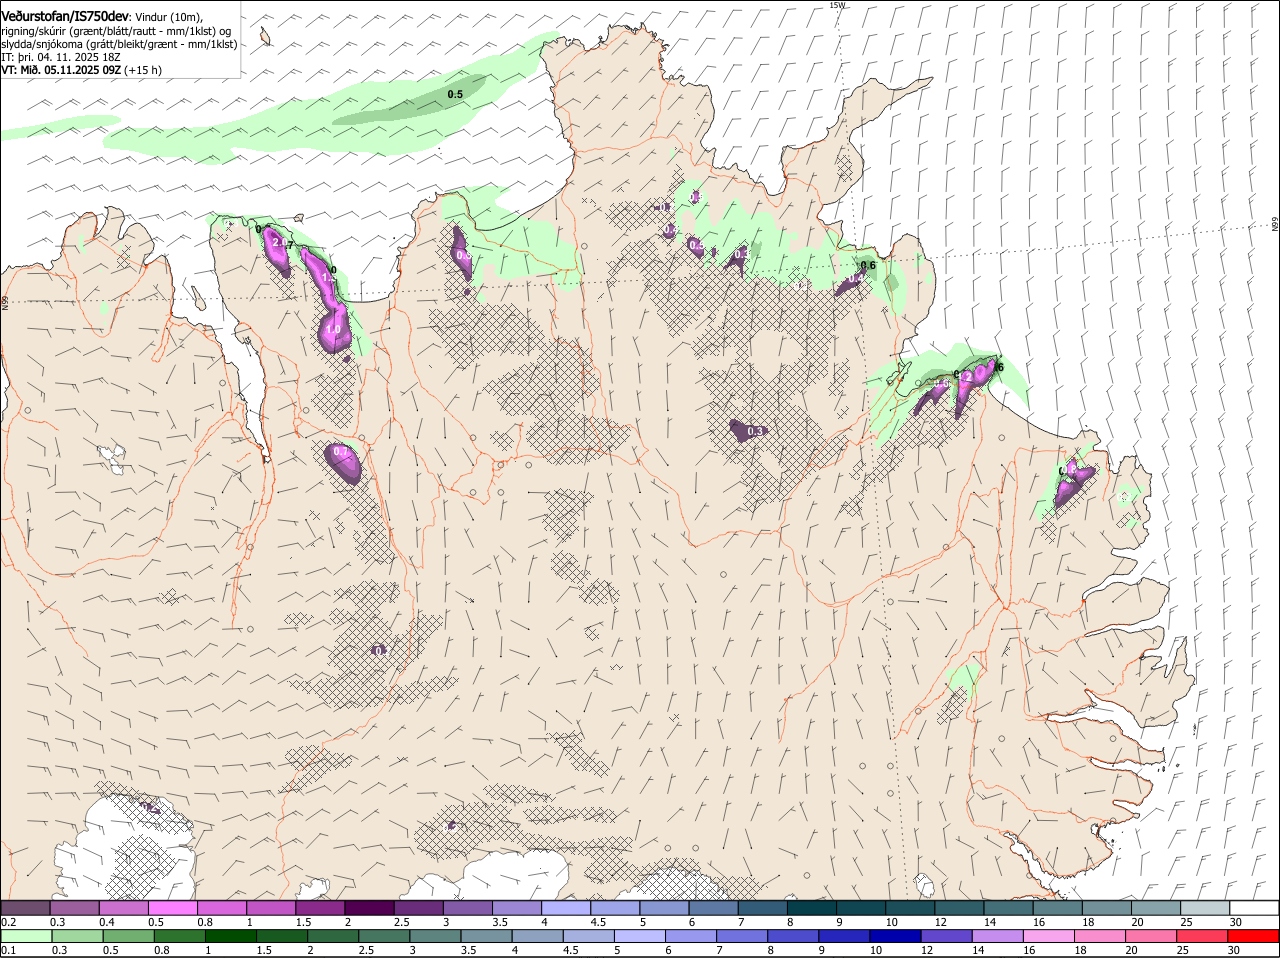Click the 'N99' label on the right edge
The width and height of the screenshot is (1280, 958).
(x=1275, y=225)
